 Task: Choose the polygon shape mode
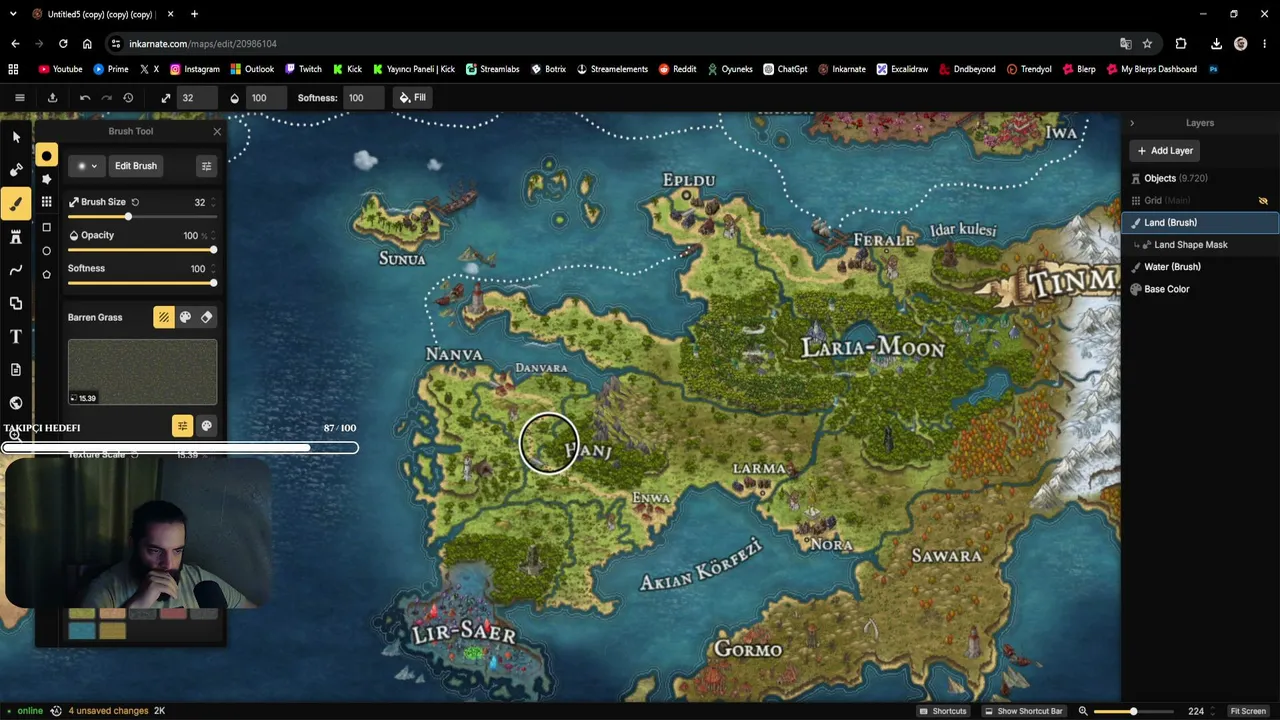(x=46, y=274)
